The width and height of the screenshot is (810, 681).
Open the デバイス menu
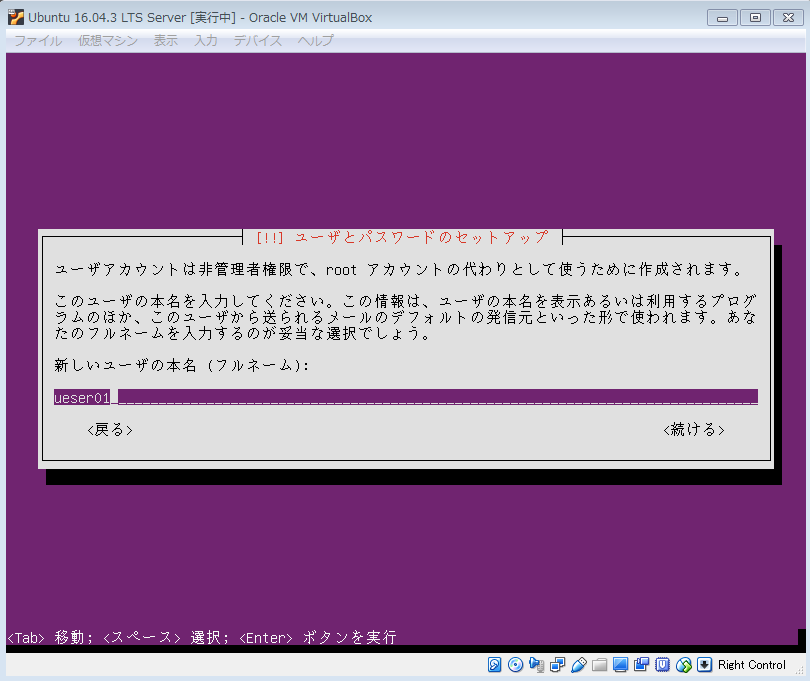point(257,41)
